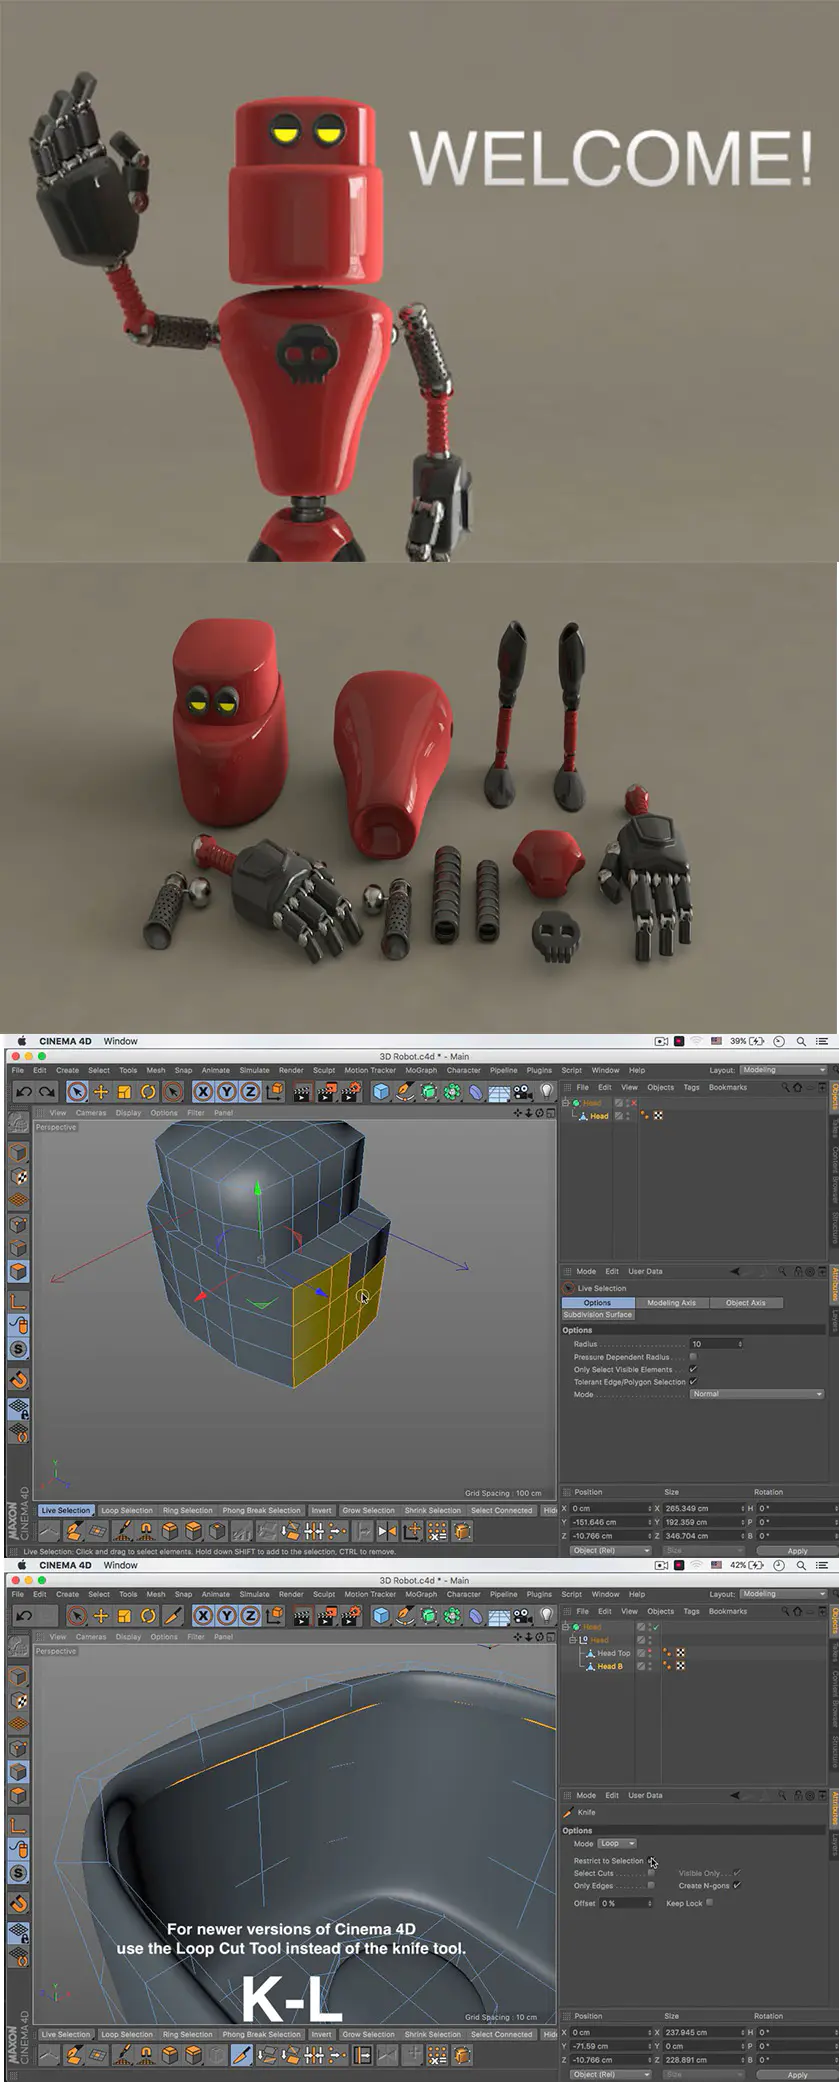Click Enable Snap magnet in upper window palette

tap(18, 1381)
